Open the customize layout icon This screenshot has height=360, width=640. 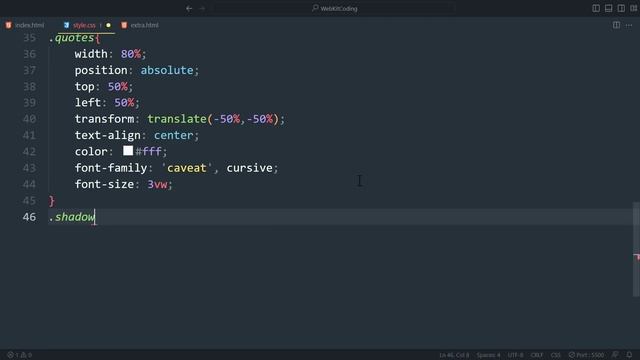click(633, 8)
